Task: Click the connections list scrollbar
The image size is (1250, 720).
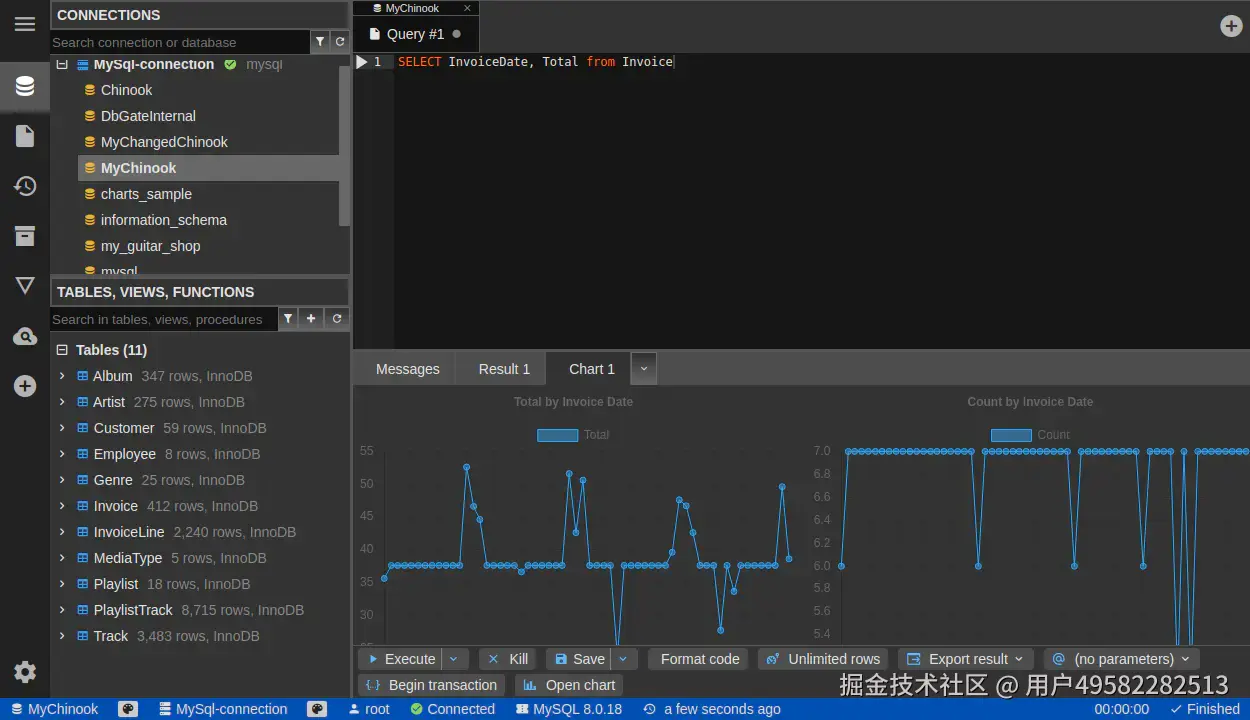Action: [345, 145]
